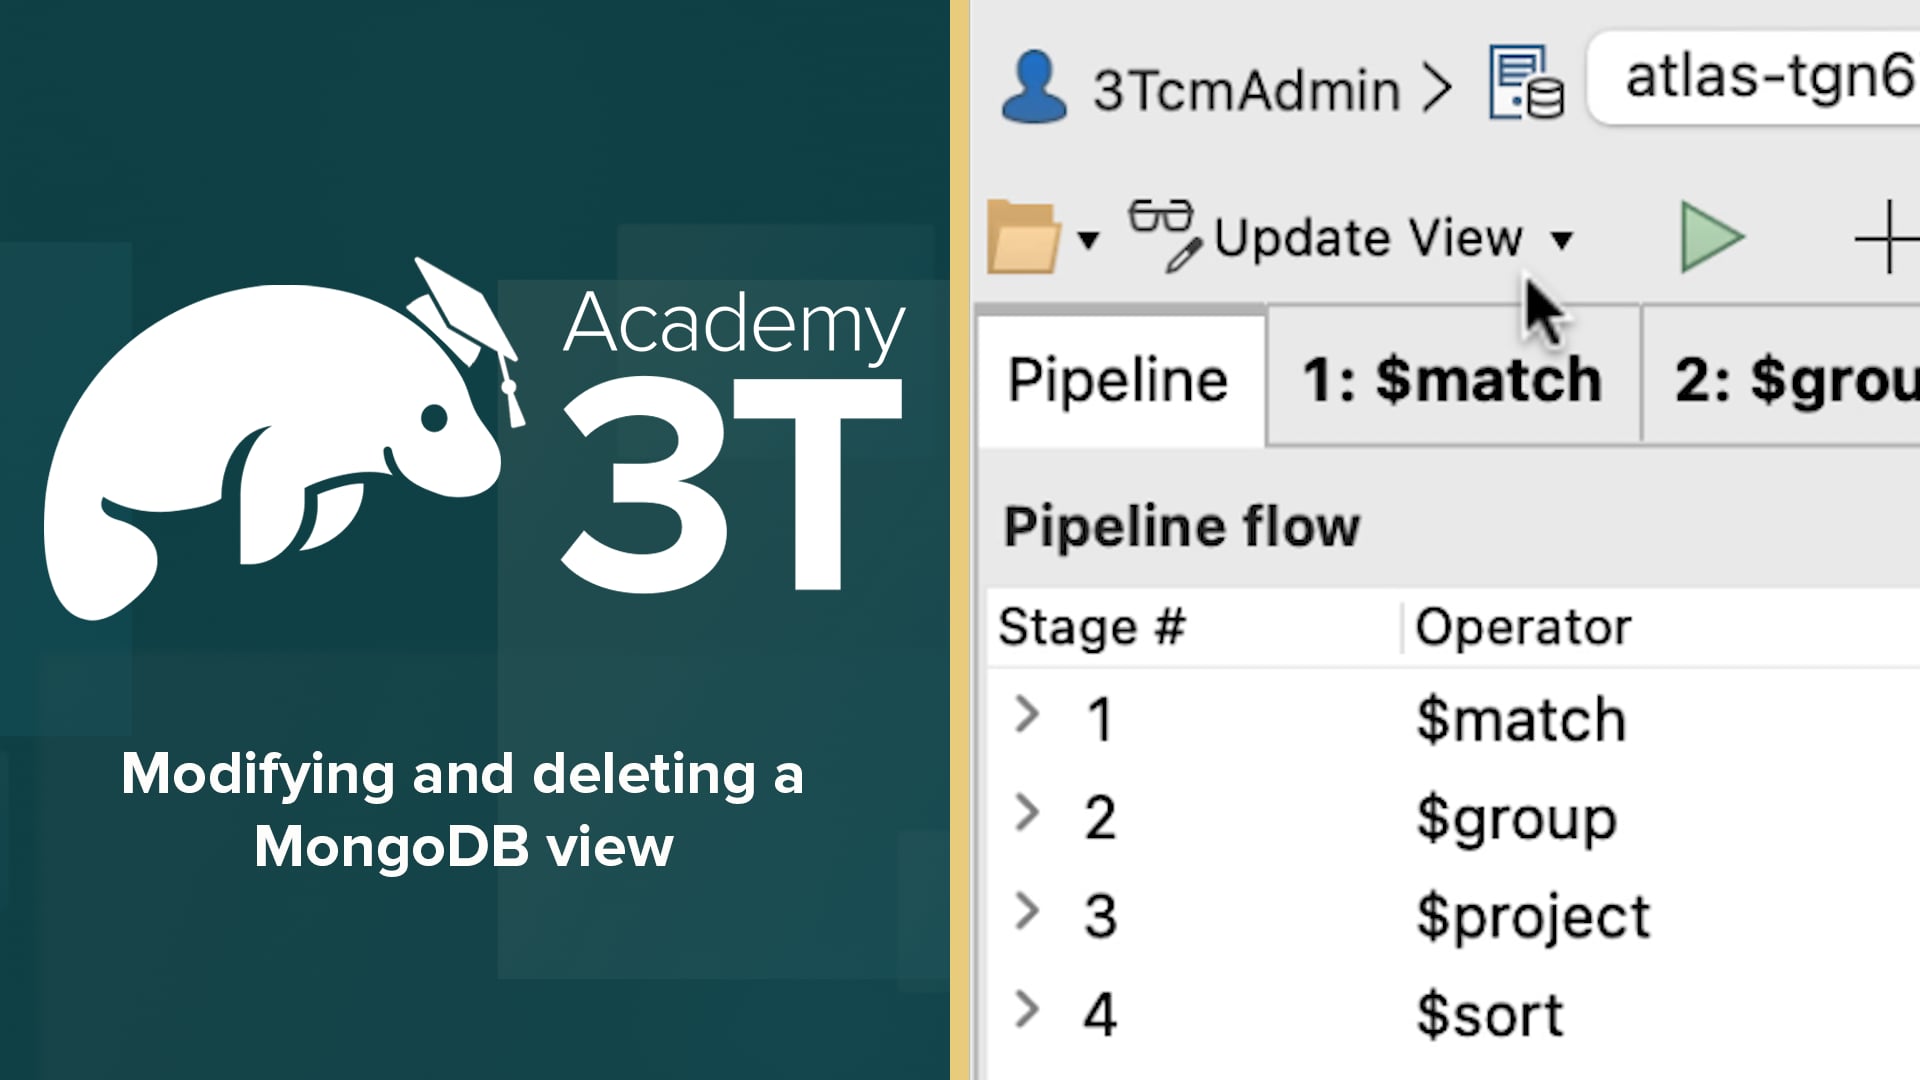
Task: Click the graduation cap on logo
Action: coord(468,330)
